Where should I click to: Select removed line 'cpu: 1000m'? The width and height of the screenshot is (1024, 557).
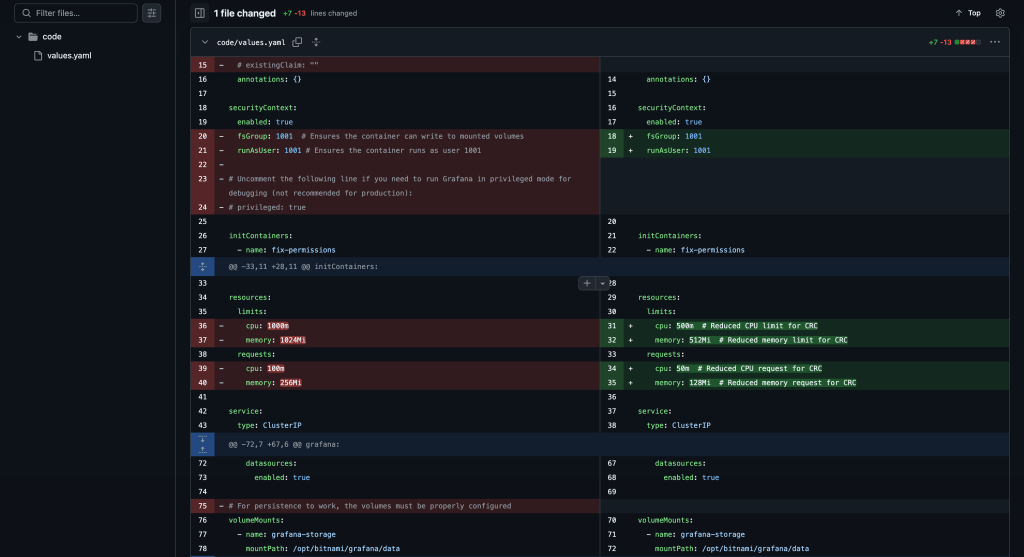267,326
